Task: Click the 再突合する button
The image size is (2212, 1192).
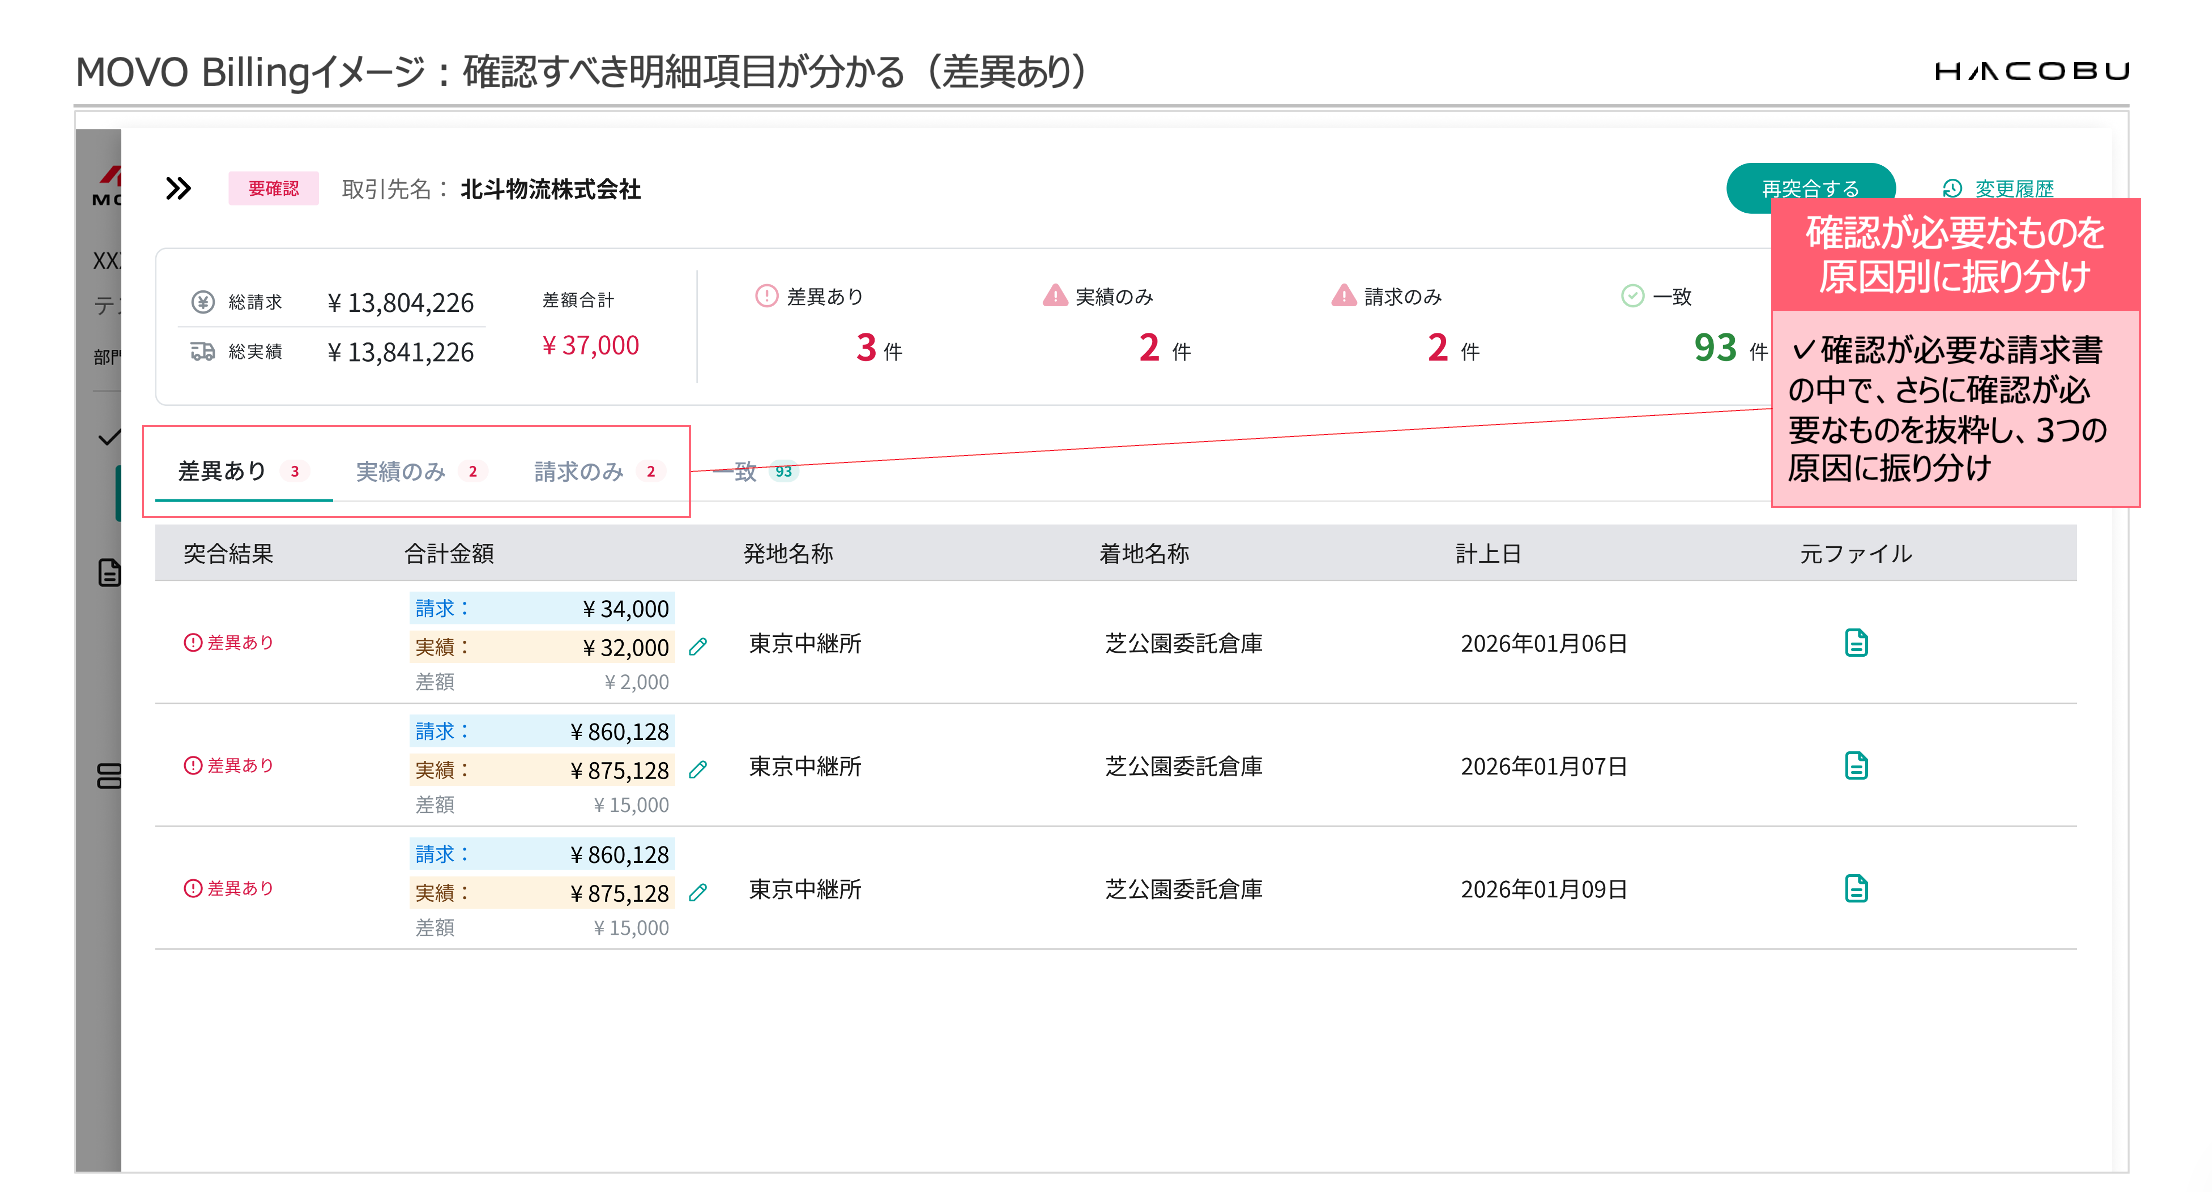Action: tap(1811, 188)
